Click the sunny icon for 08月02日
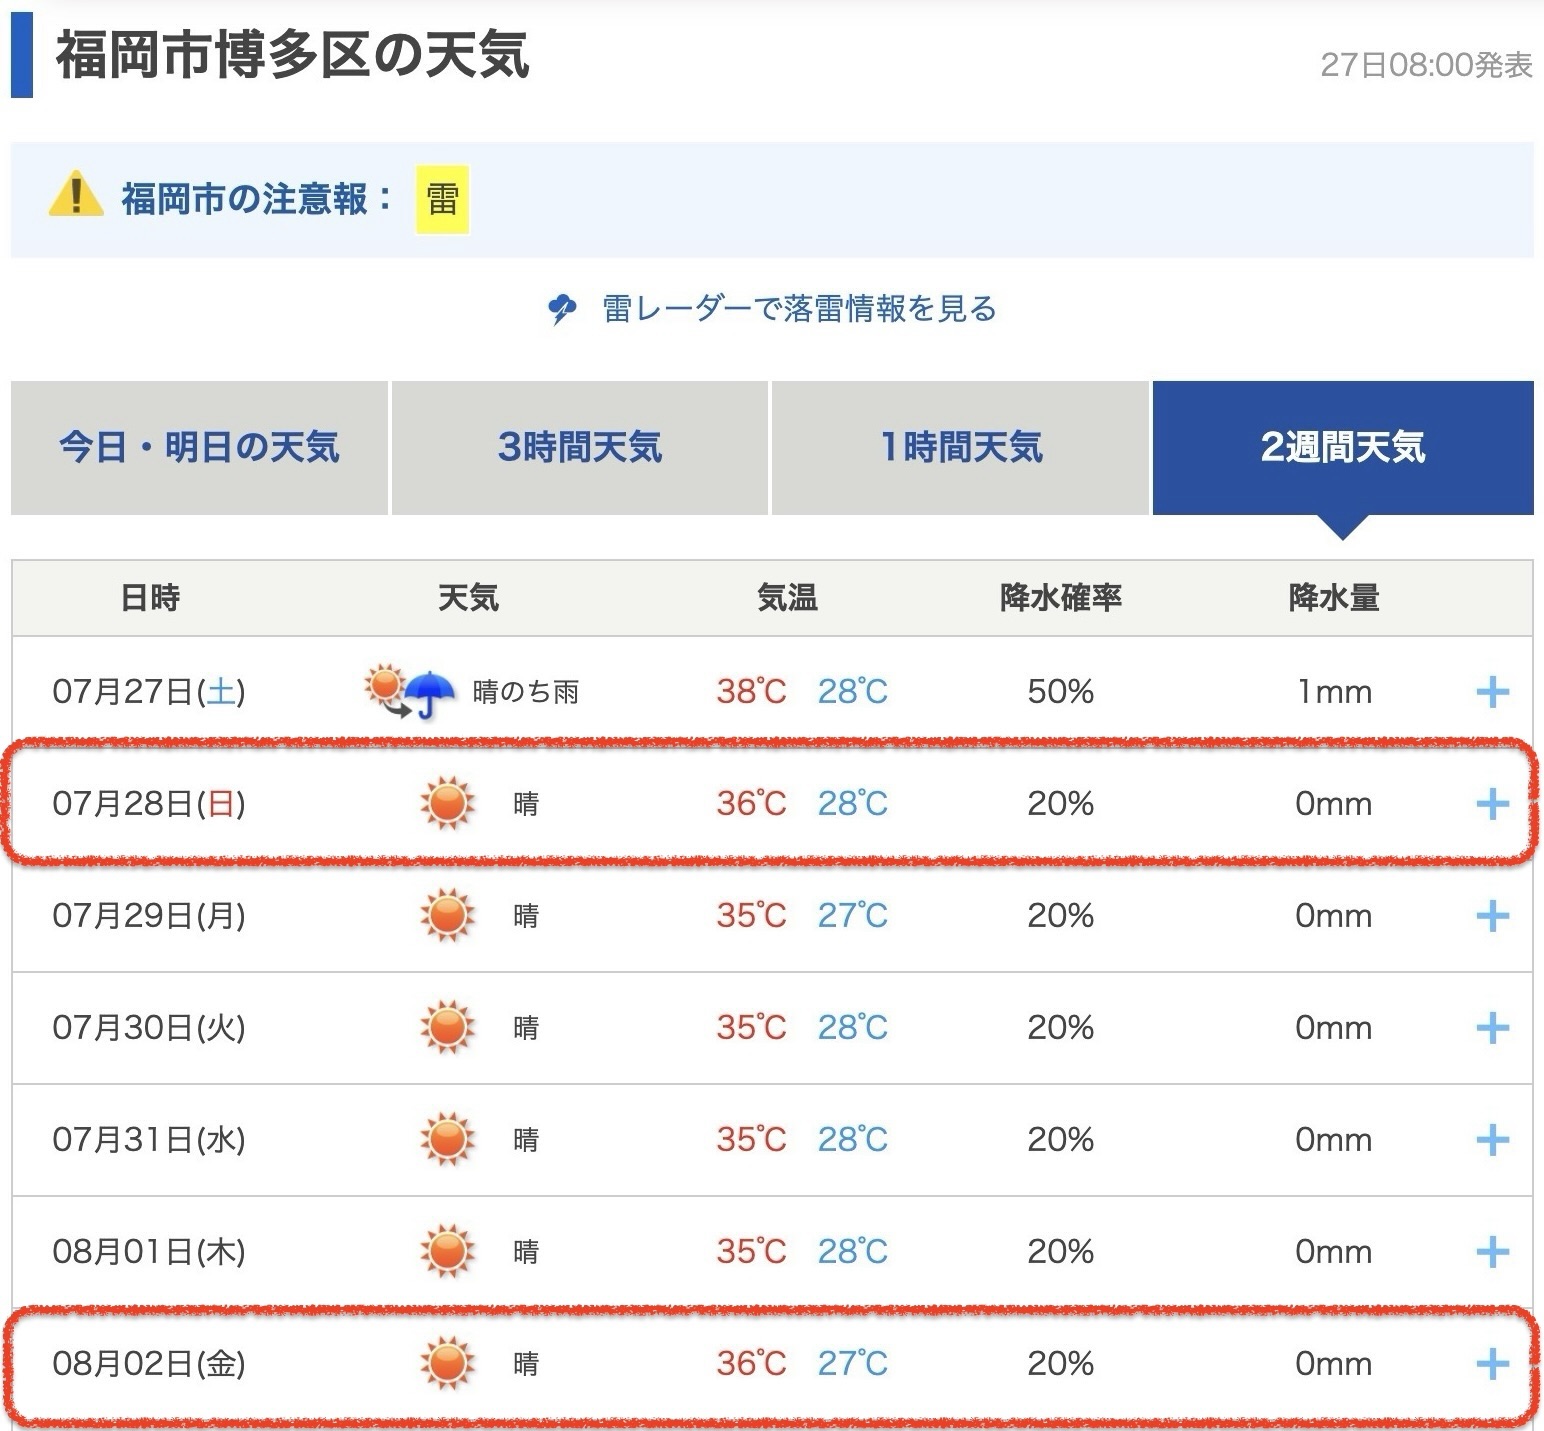Image resolution: width=1544 pixels, height=1431 pixels. tap(446, 1364)
